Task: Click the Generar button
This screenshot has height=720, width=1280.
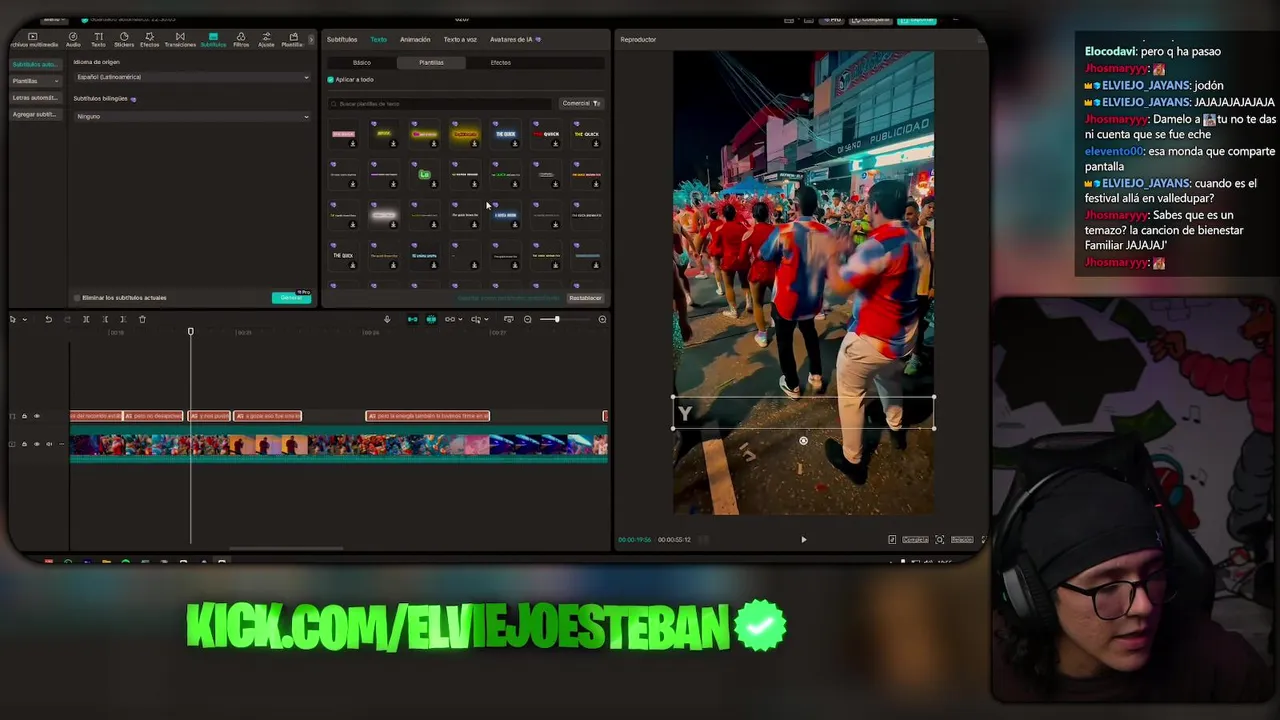Action: (x=291, y=298)
